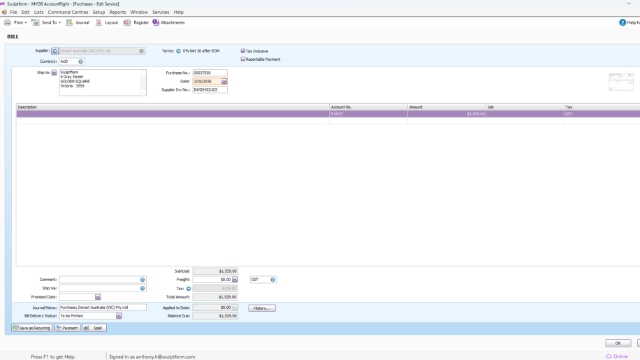
Task: Open the freight tax code GST arrow
Action: [273, 280]
